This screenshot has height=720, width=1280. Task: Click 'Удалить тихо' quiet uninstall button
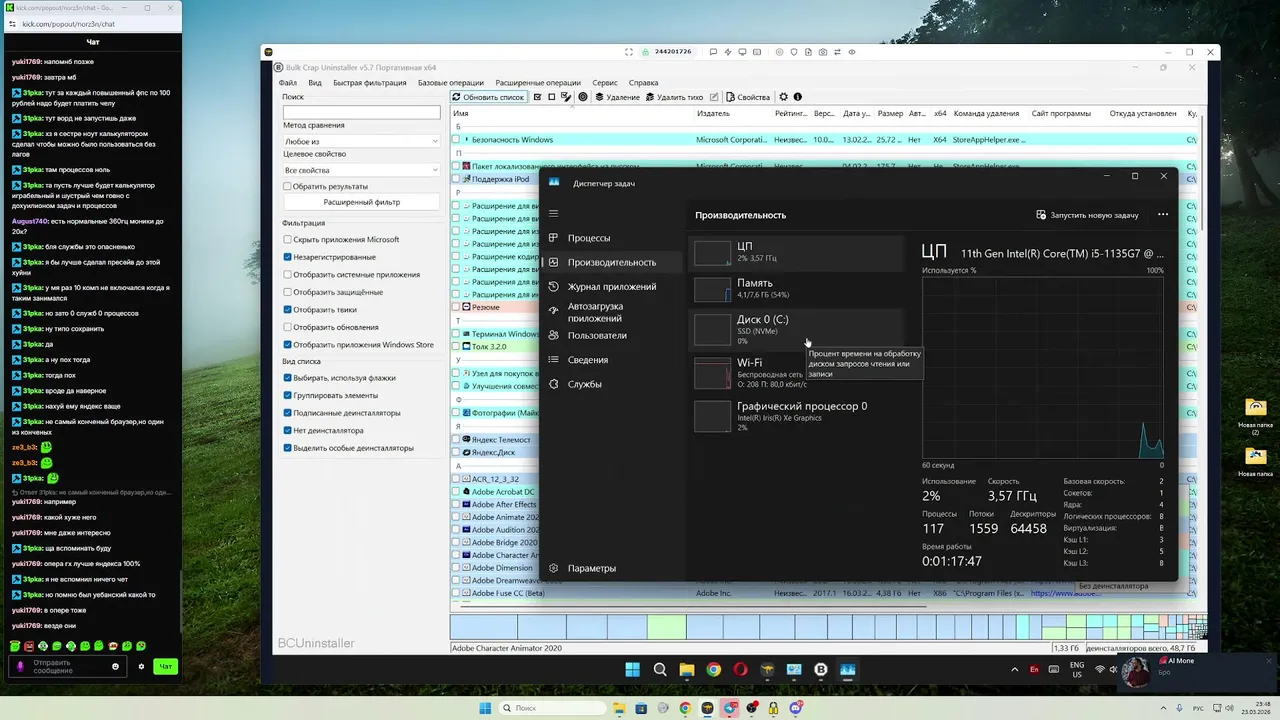coord(675,97)
